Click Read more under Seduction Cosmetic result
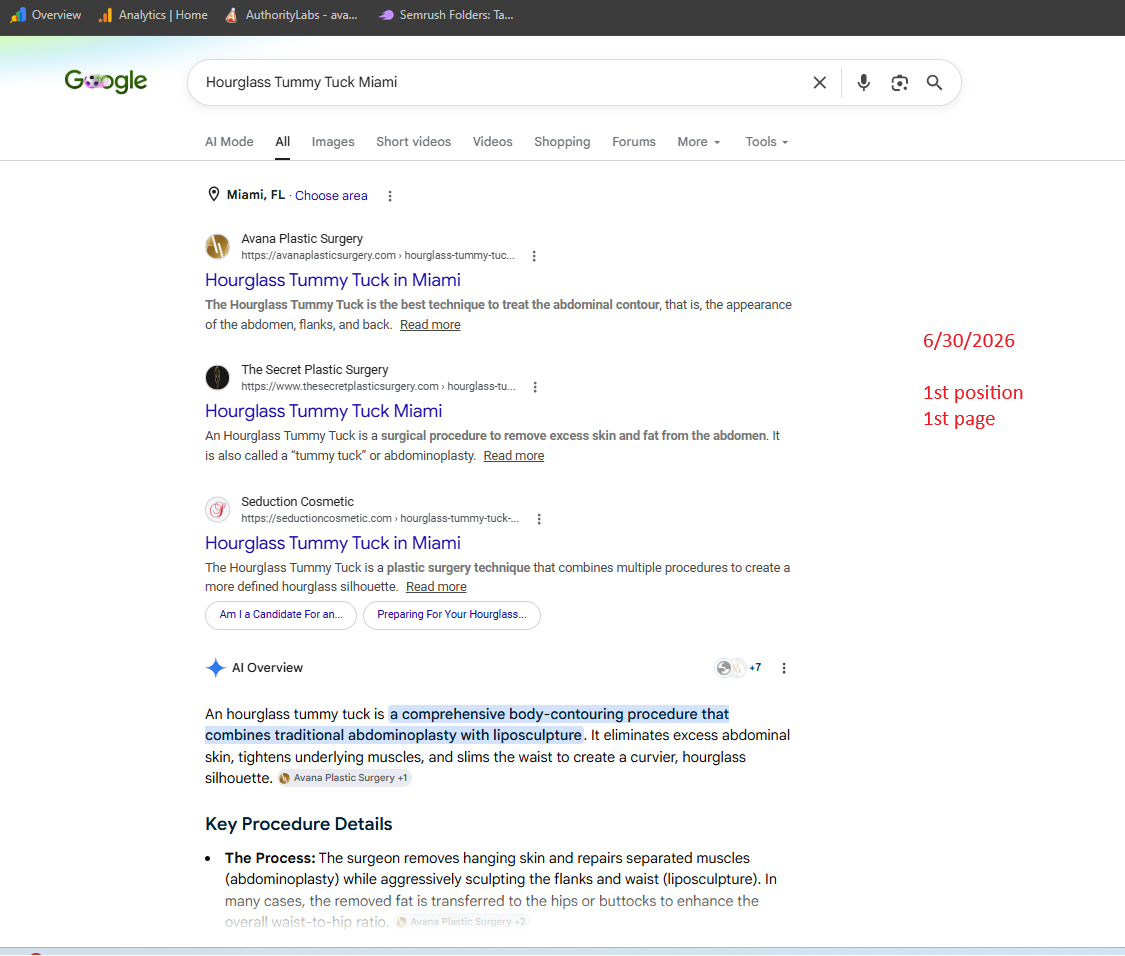This screenshot has height=956, width=1125. (436, 587)
